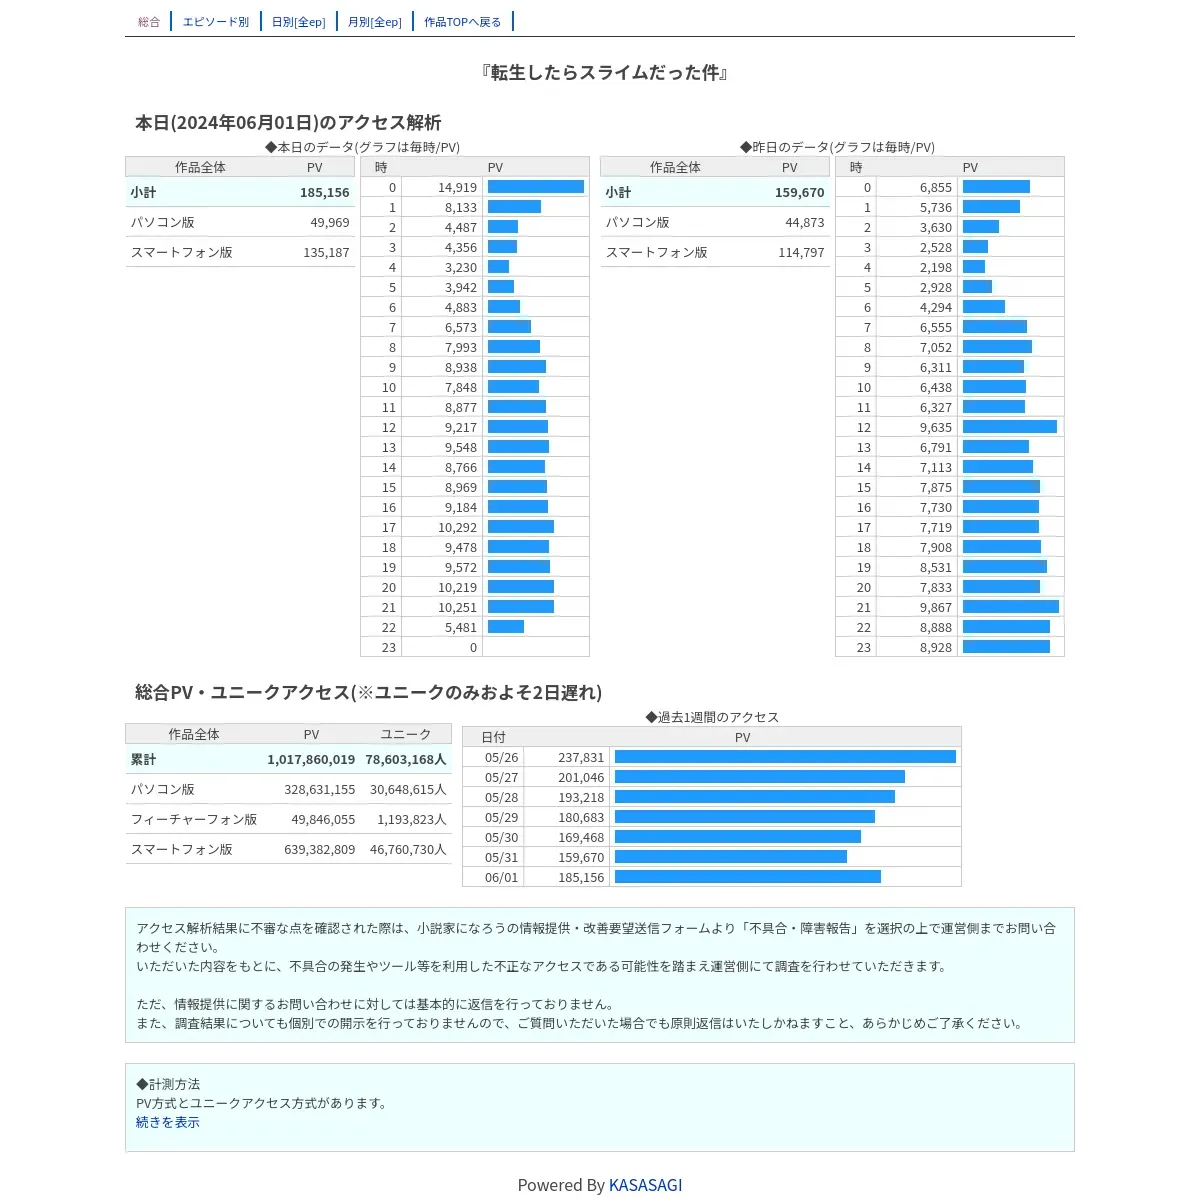
Task: Click today's hour 13 value 9,548
Action: [461, 447]
